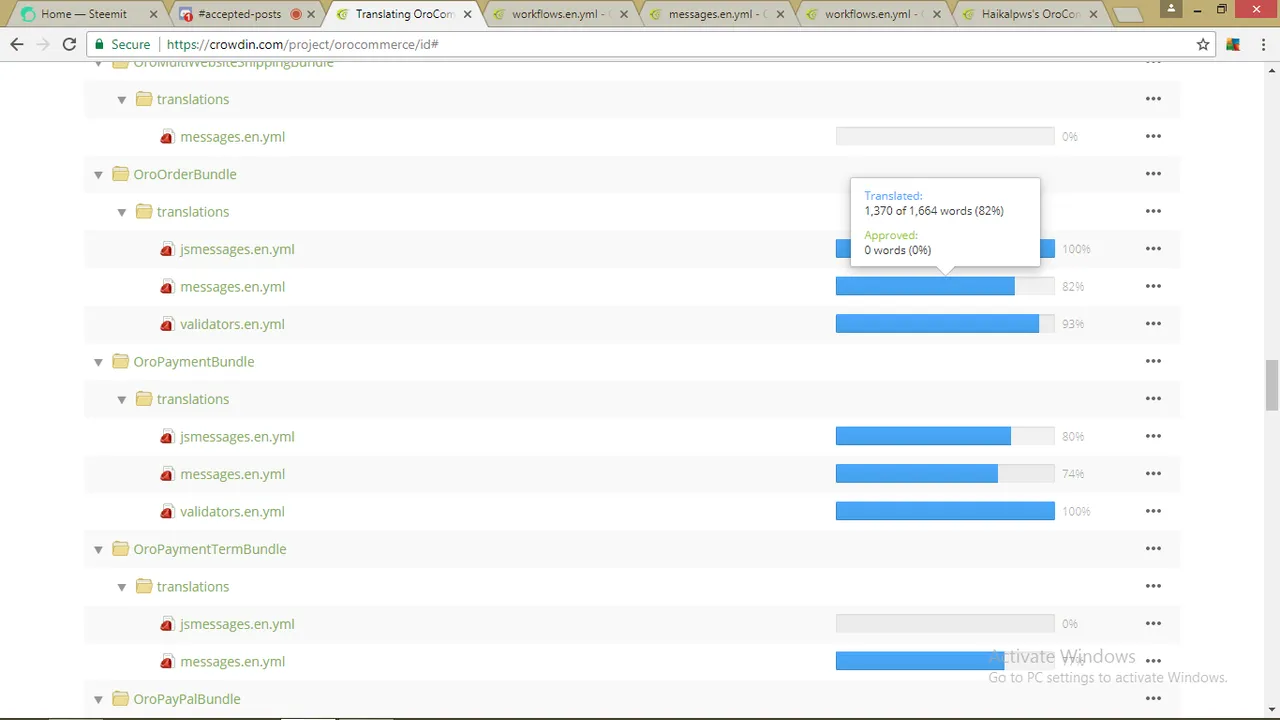This screenshot has width=1280, height=720.
Task: Click the 93% label of validators.en.yml
Action: pyautogui.click(x=1073, y=324)
